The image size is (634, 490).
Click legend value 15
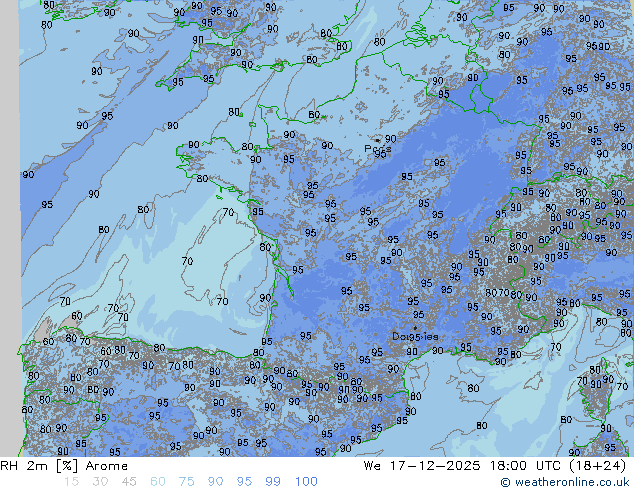click(x=71, y=482)
